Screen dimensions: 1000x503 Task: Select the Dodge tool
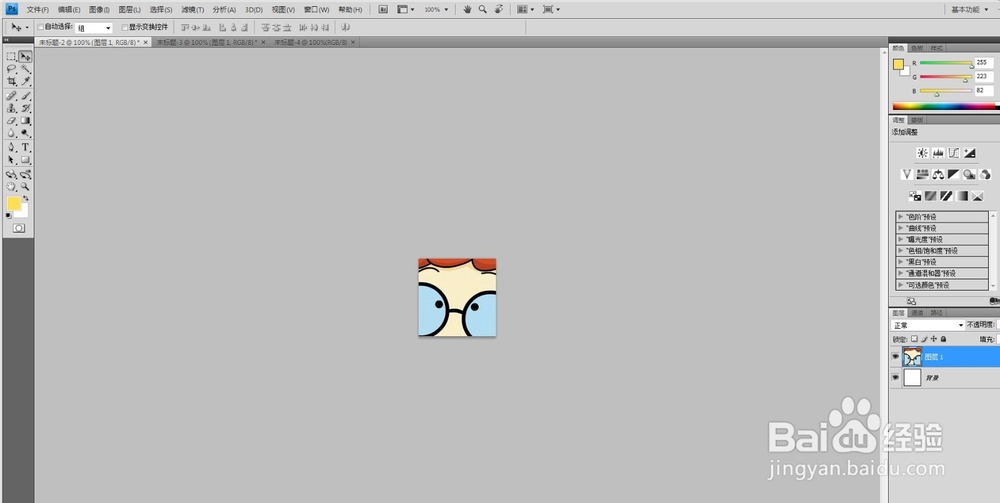(x=25, y=133)
